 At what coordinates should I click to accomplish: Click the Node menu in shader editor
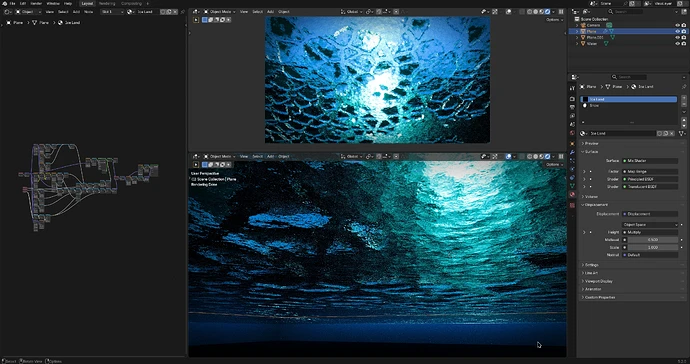click(88, 12)
